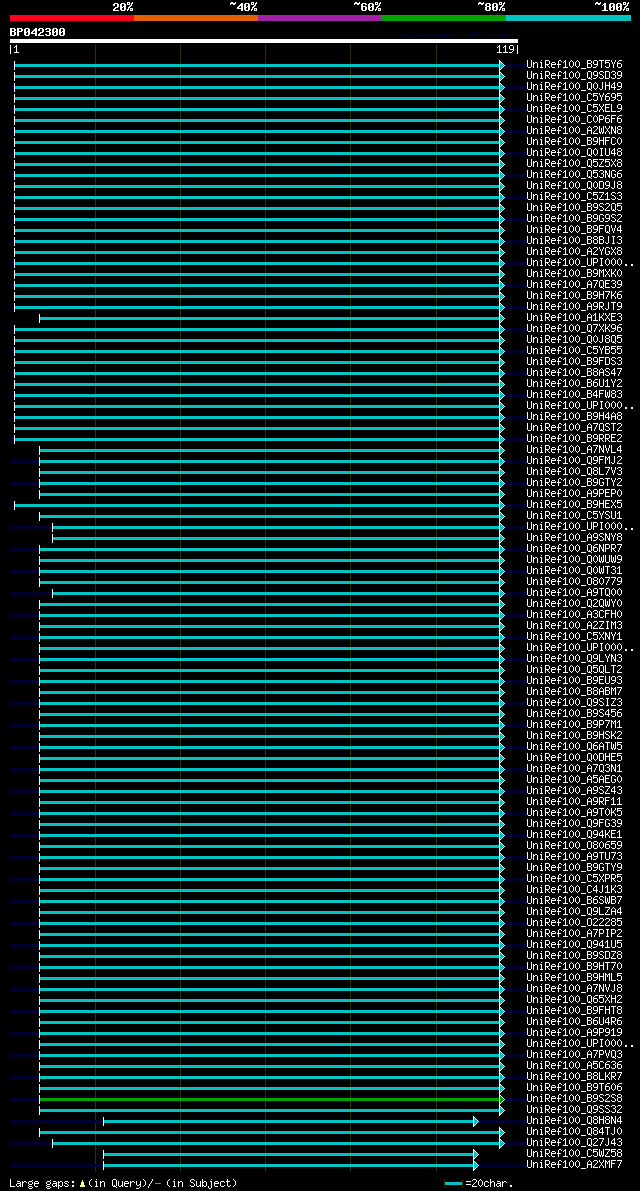The image size is (640, 1191).
Task: Select the UniRef100_Q9LYN3 label
Action: 574,659
